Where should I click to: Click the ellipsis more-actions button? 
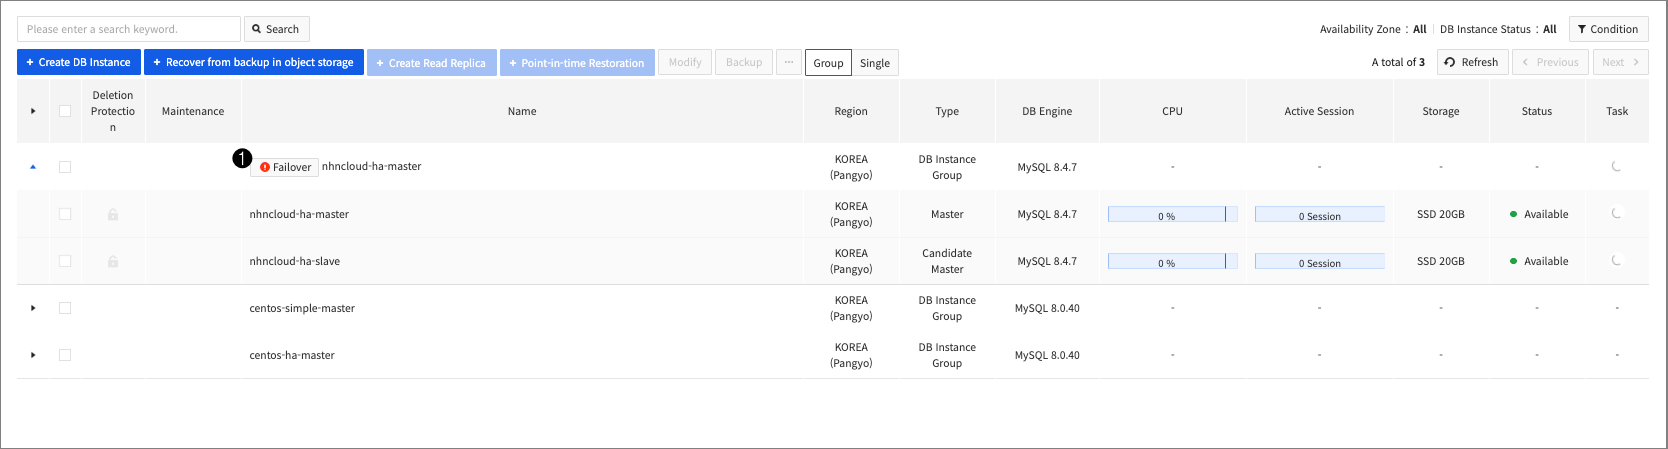(789, 62)
